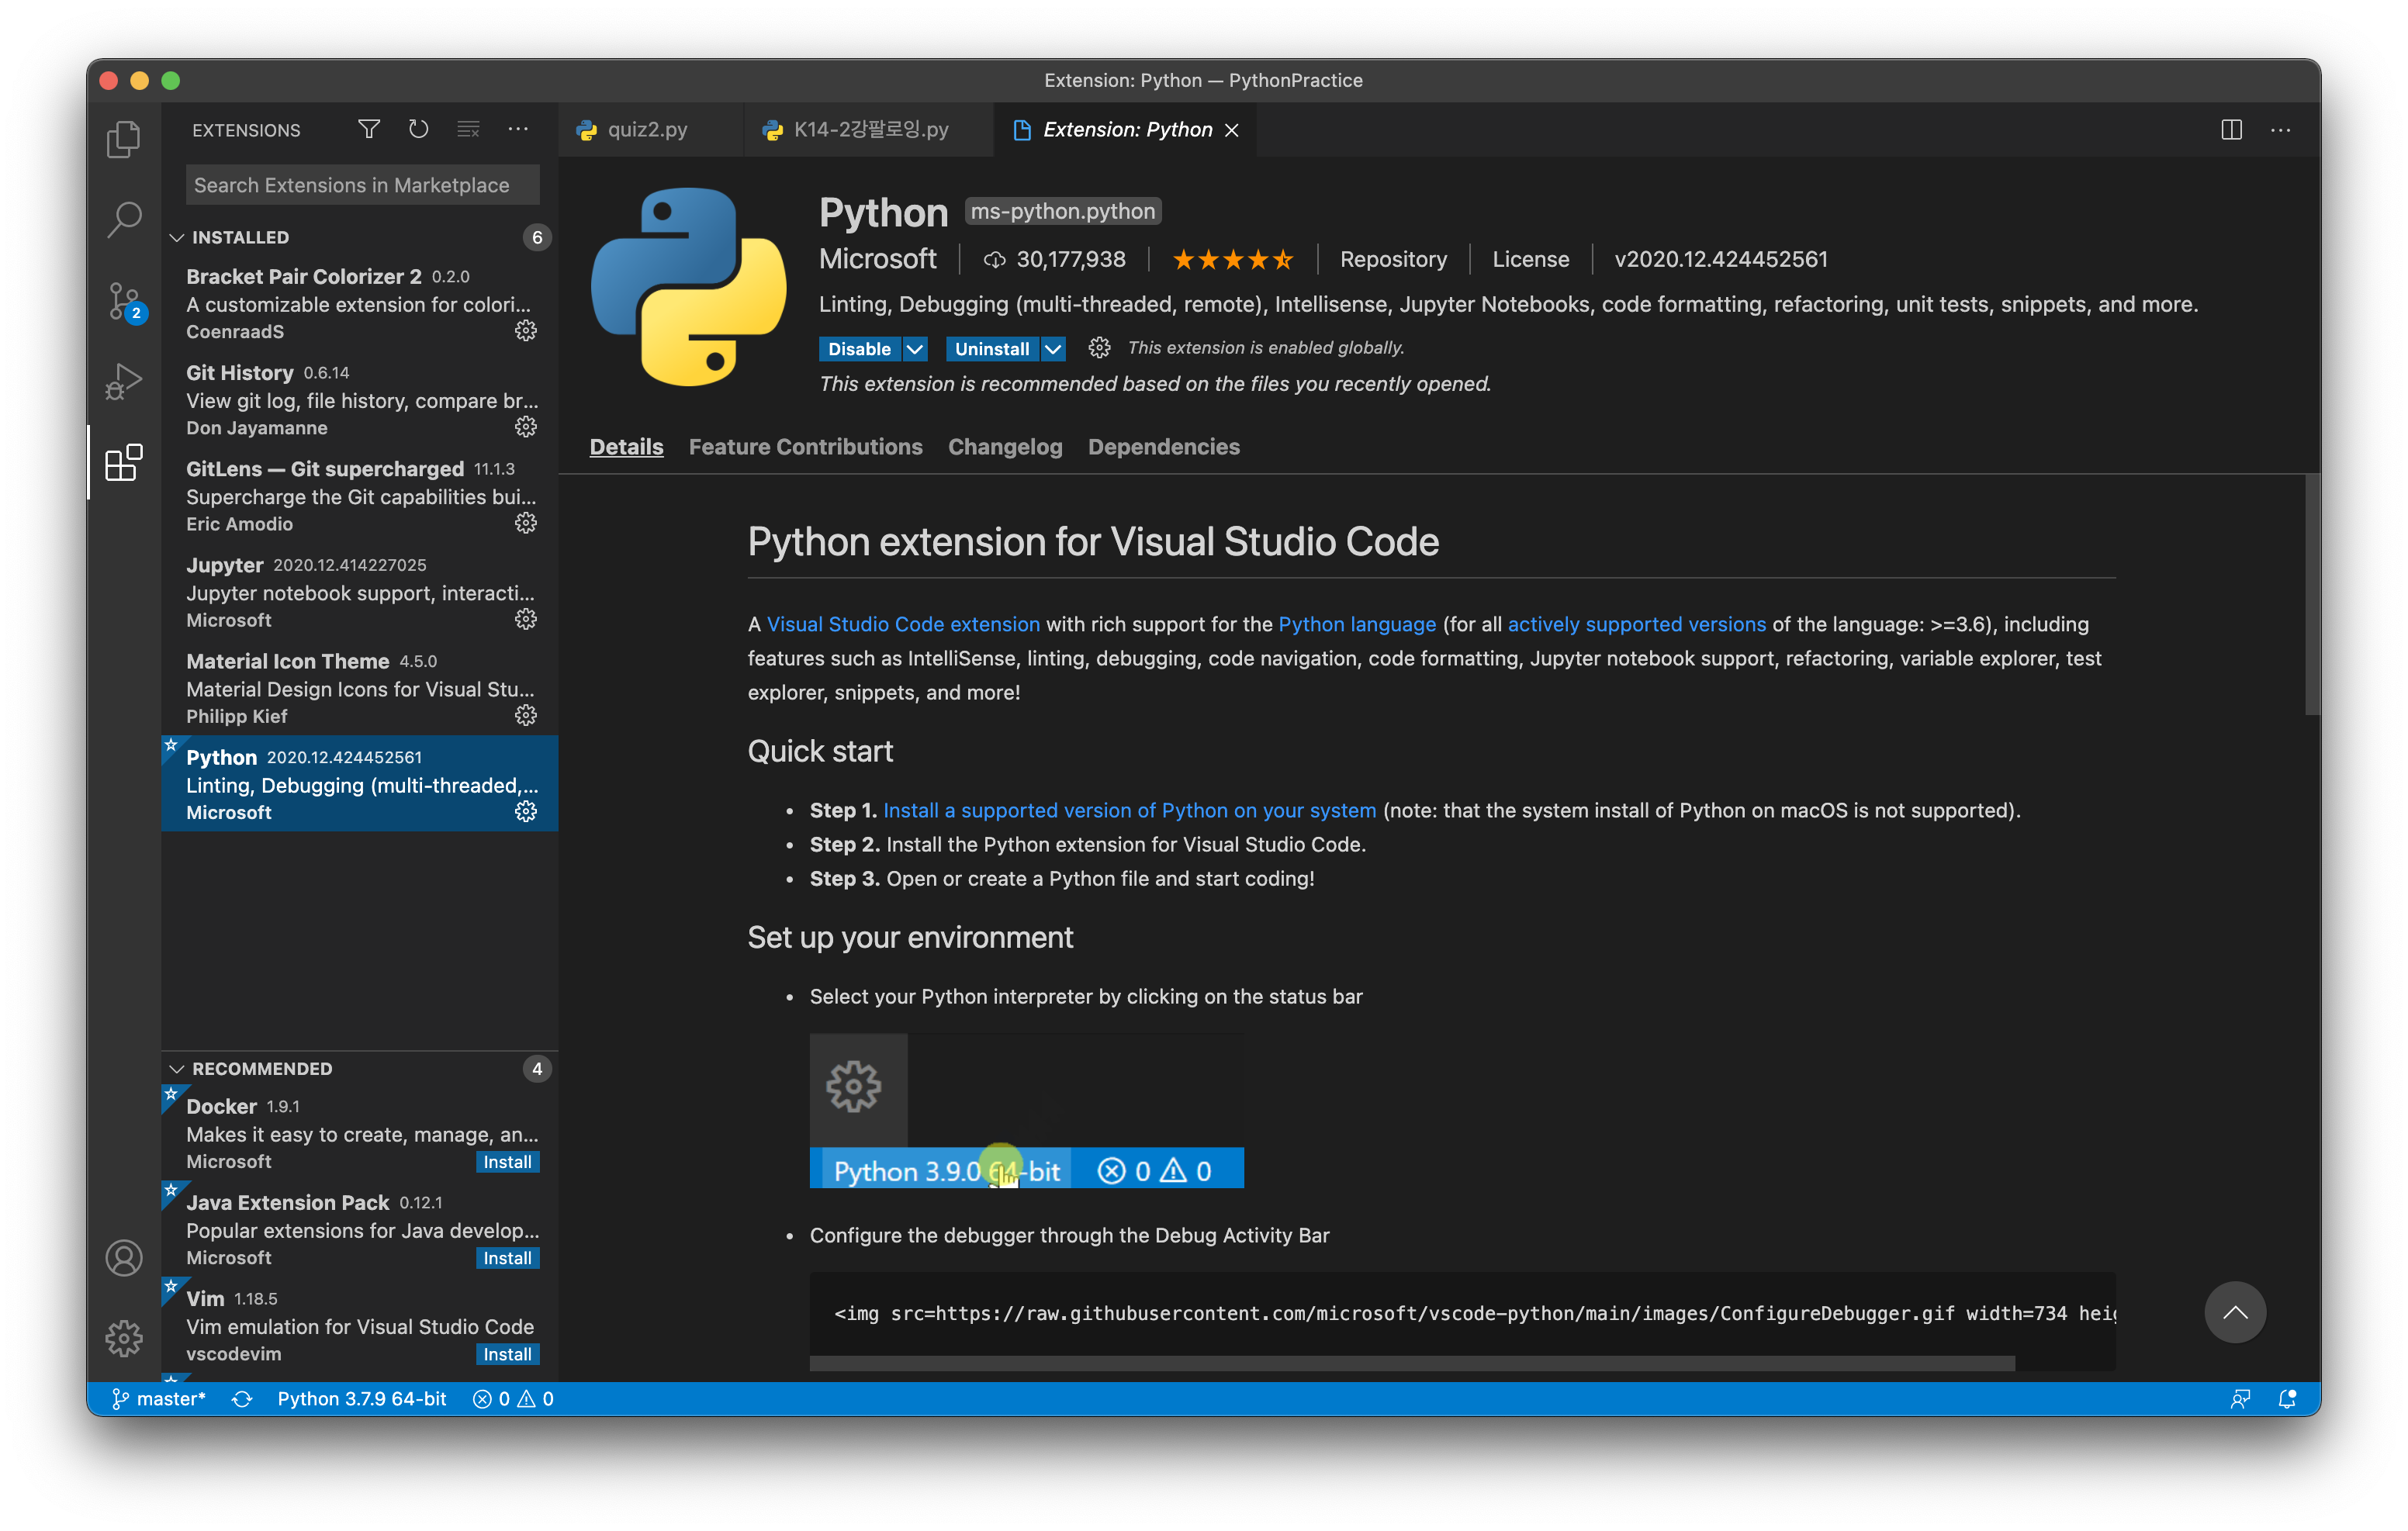The width and height of the screenshot is (2408, 1531).
Task: Select the Details tab
Action: 626,447
